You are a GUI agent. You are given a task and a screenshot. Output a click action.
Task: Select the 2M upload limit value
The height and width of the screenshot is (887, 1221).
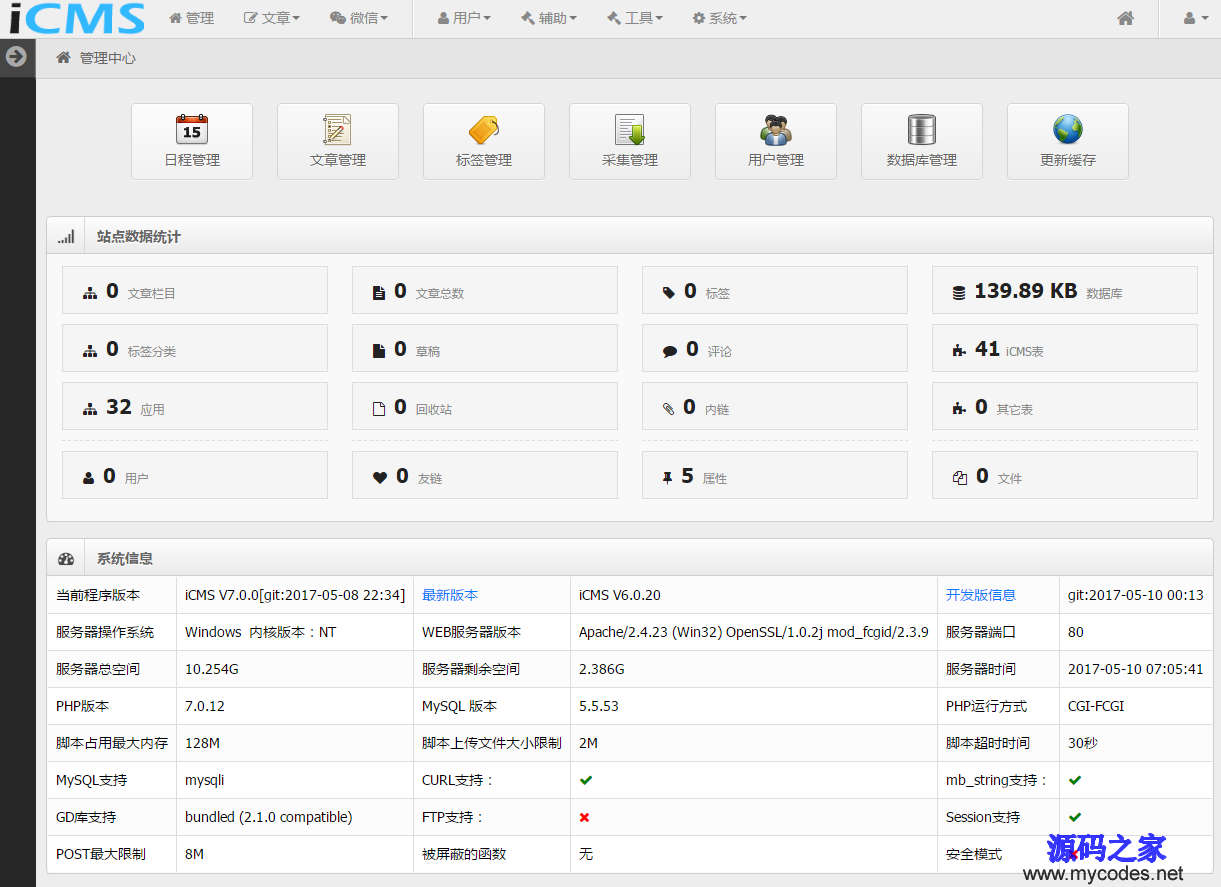click(589, 743)
